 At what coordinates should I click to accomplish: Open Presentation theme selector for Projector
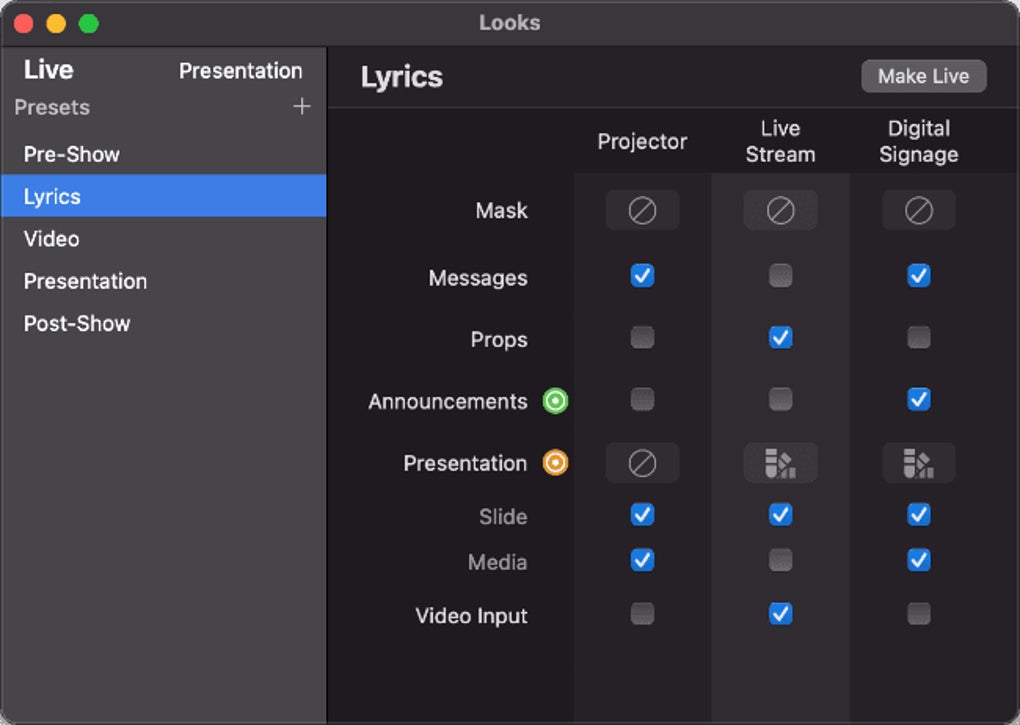[x=642, y=463]
